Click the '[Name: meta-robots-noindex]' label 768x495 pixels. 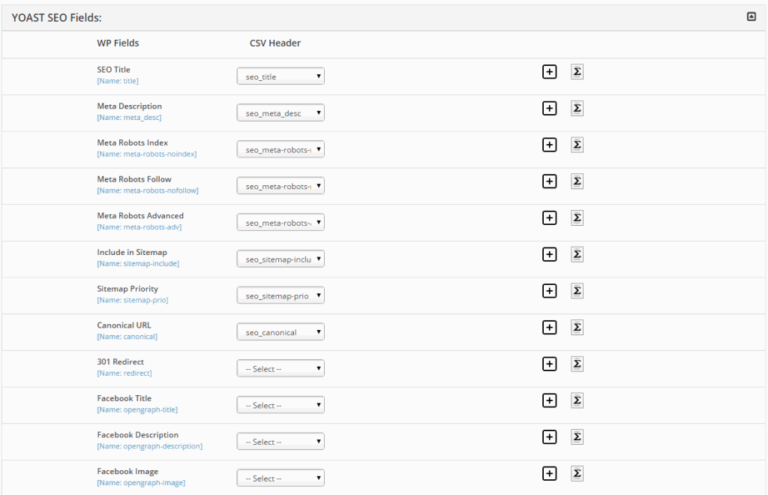click(x=147, y=154)
